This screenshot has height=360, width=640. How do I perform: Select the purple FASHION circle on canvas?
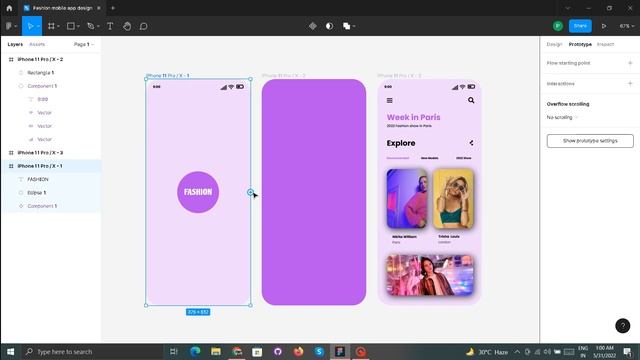(x=198, y=192)
